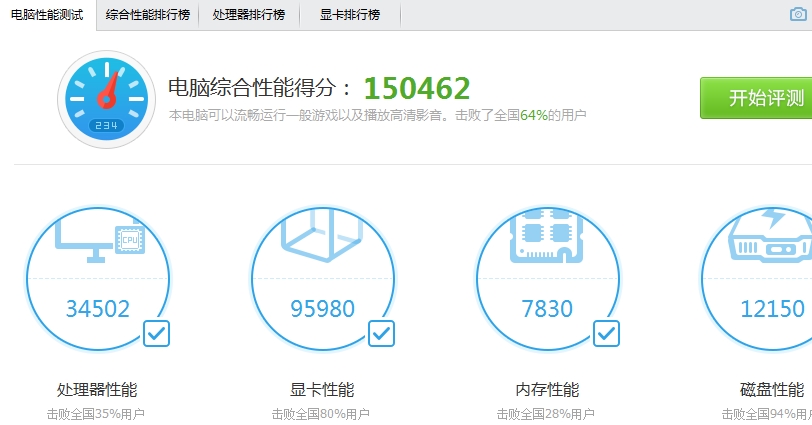
Task: Open the 综合性能排行榜 tab
Action: [x=148, y=14]
